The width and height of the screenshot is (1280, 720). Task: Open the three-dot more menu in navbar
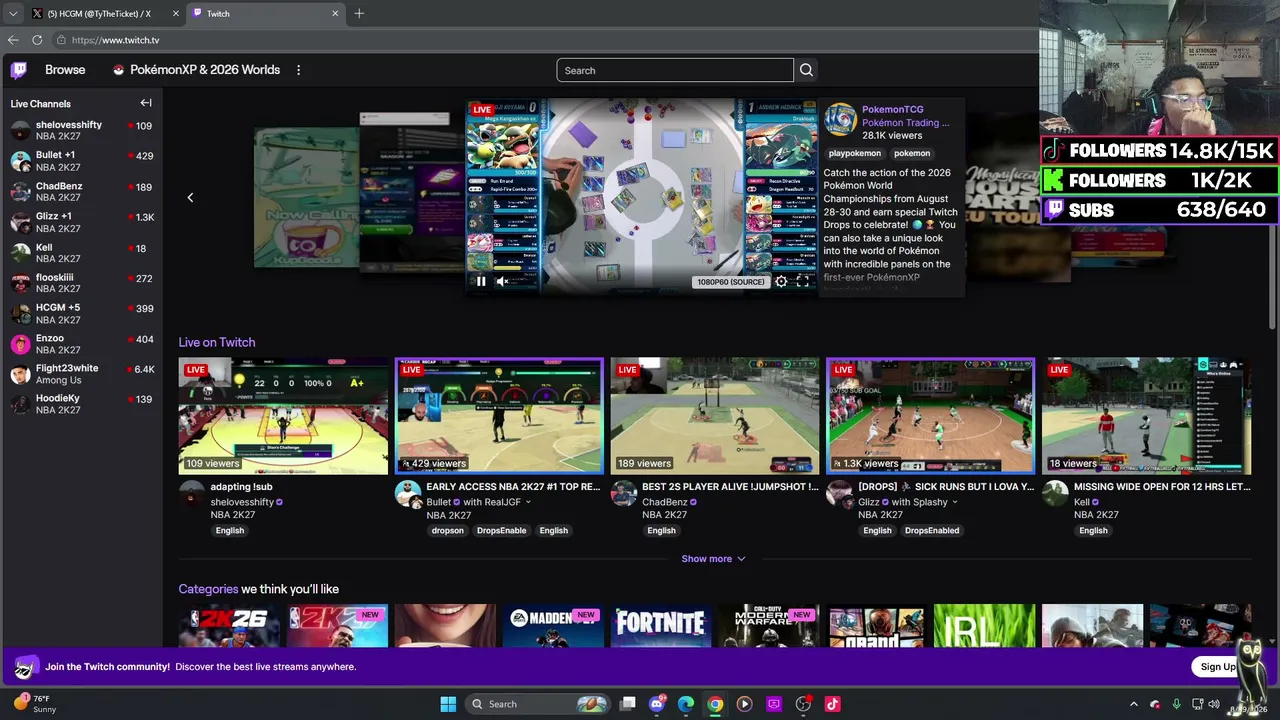point(298,70)
